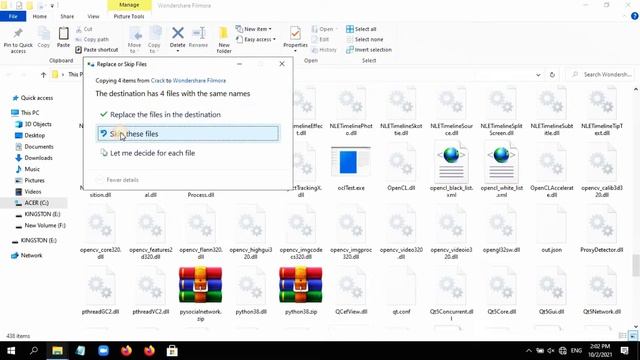Click the History command

click(324, 50)
